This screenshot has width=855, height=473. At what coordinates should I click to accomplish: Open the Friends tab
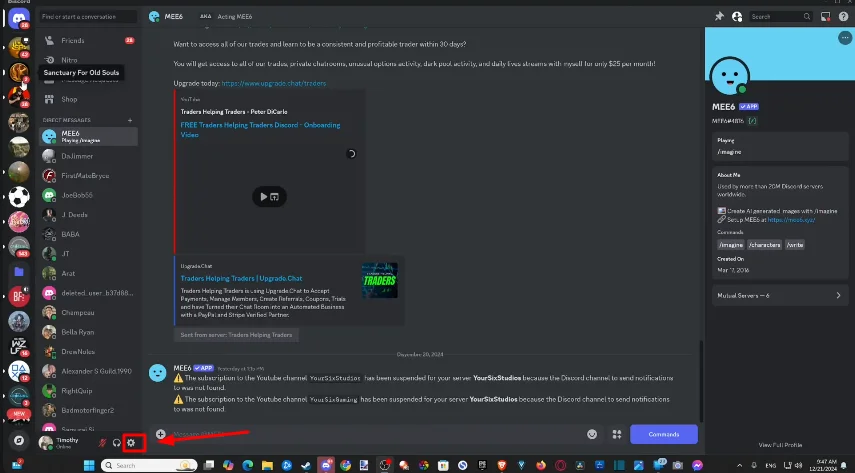pos(89,40)
